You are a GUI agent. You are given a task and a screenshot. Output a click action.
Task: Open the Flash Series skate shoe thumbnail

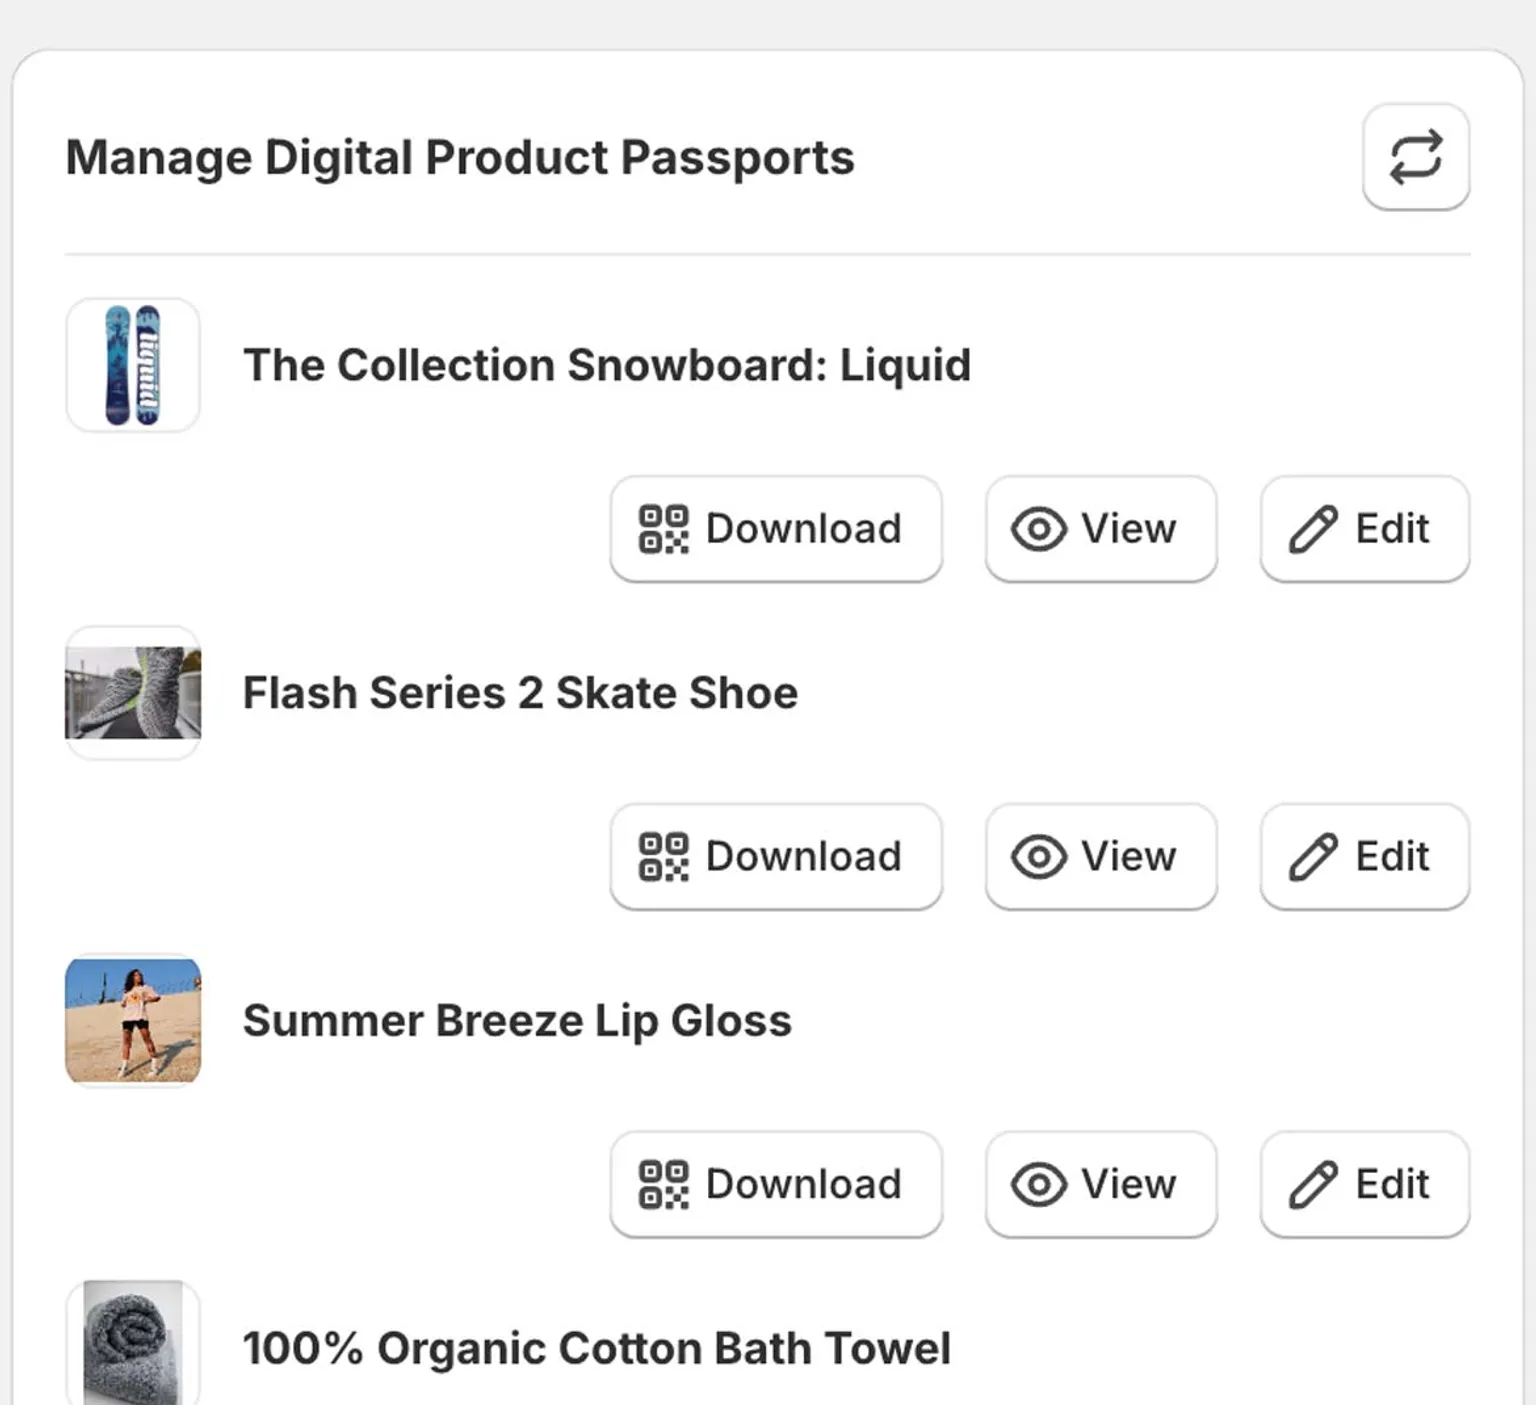(132, 692)
